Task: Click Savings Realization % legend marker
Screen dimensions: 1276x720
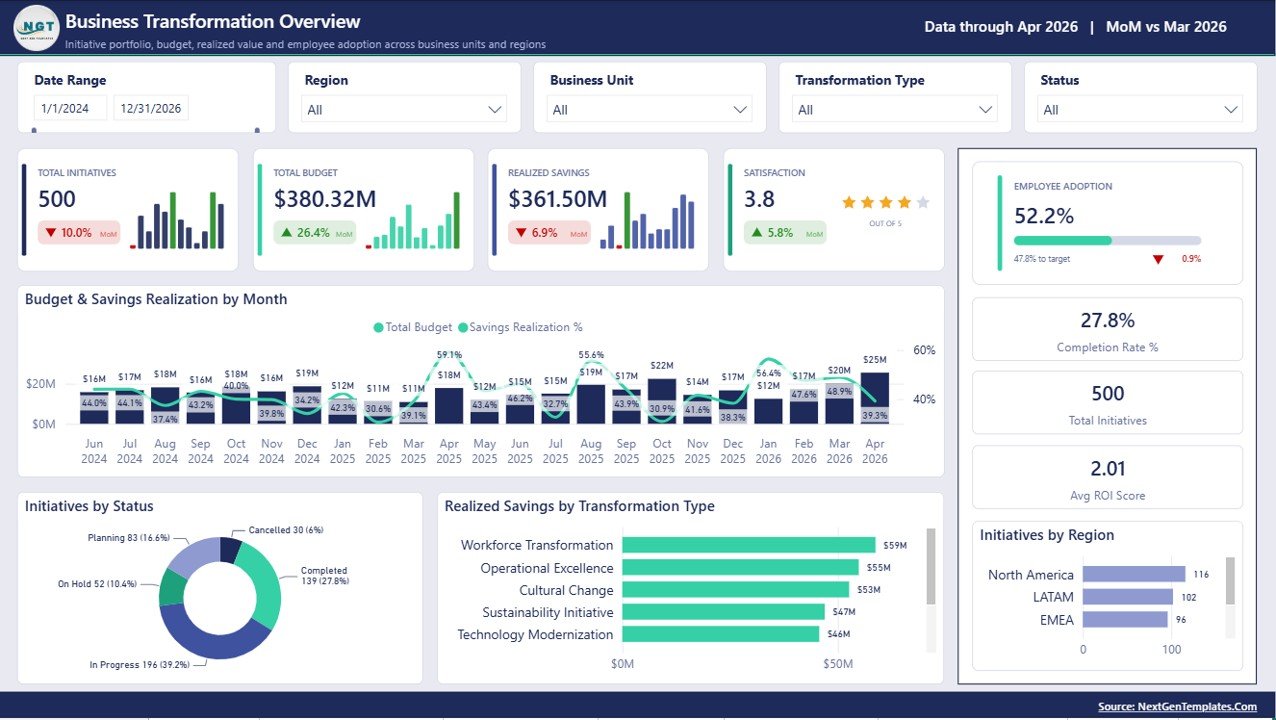Action: click(x=463, y=327)
